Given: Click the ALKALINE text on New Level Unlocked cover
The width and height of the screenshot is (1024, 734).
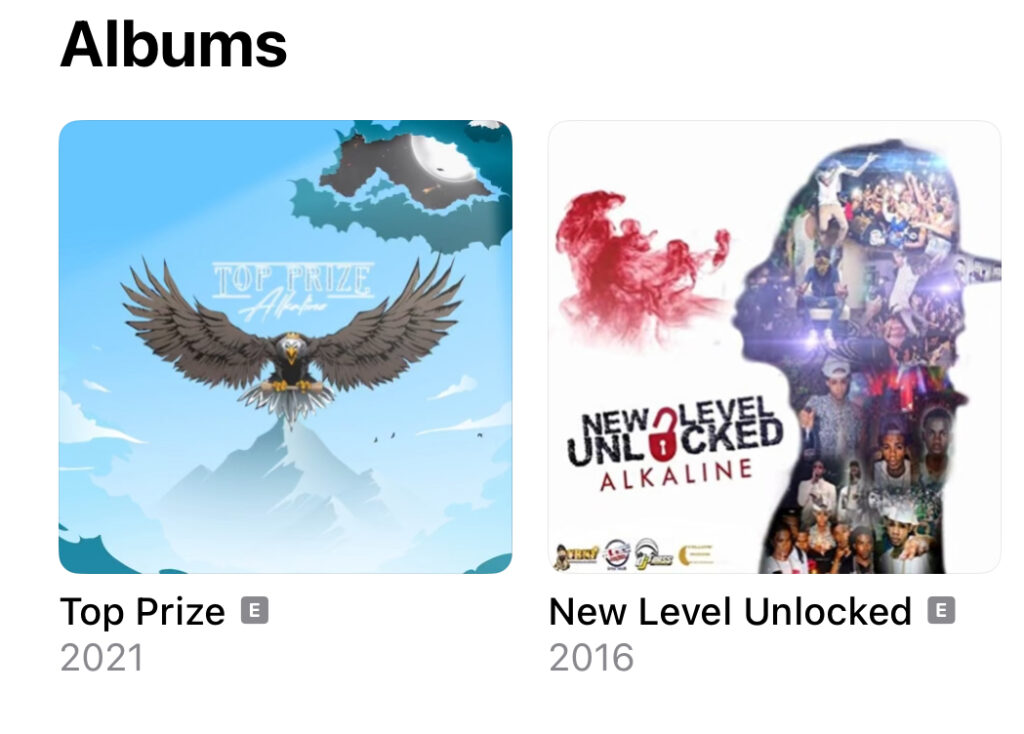Looking at the screenshot, I should (x=676, y=475).
